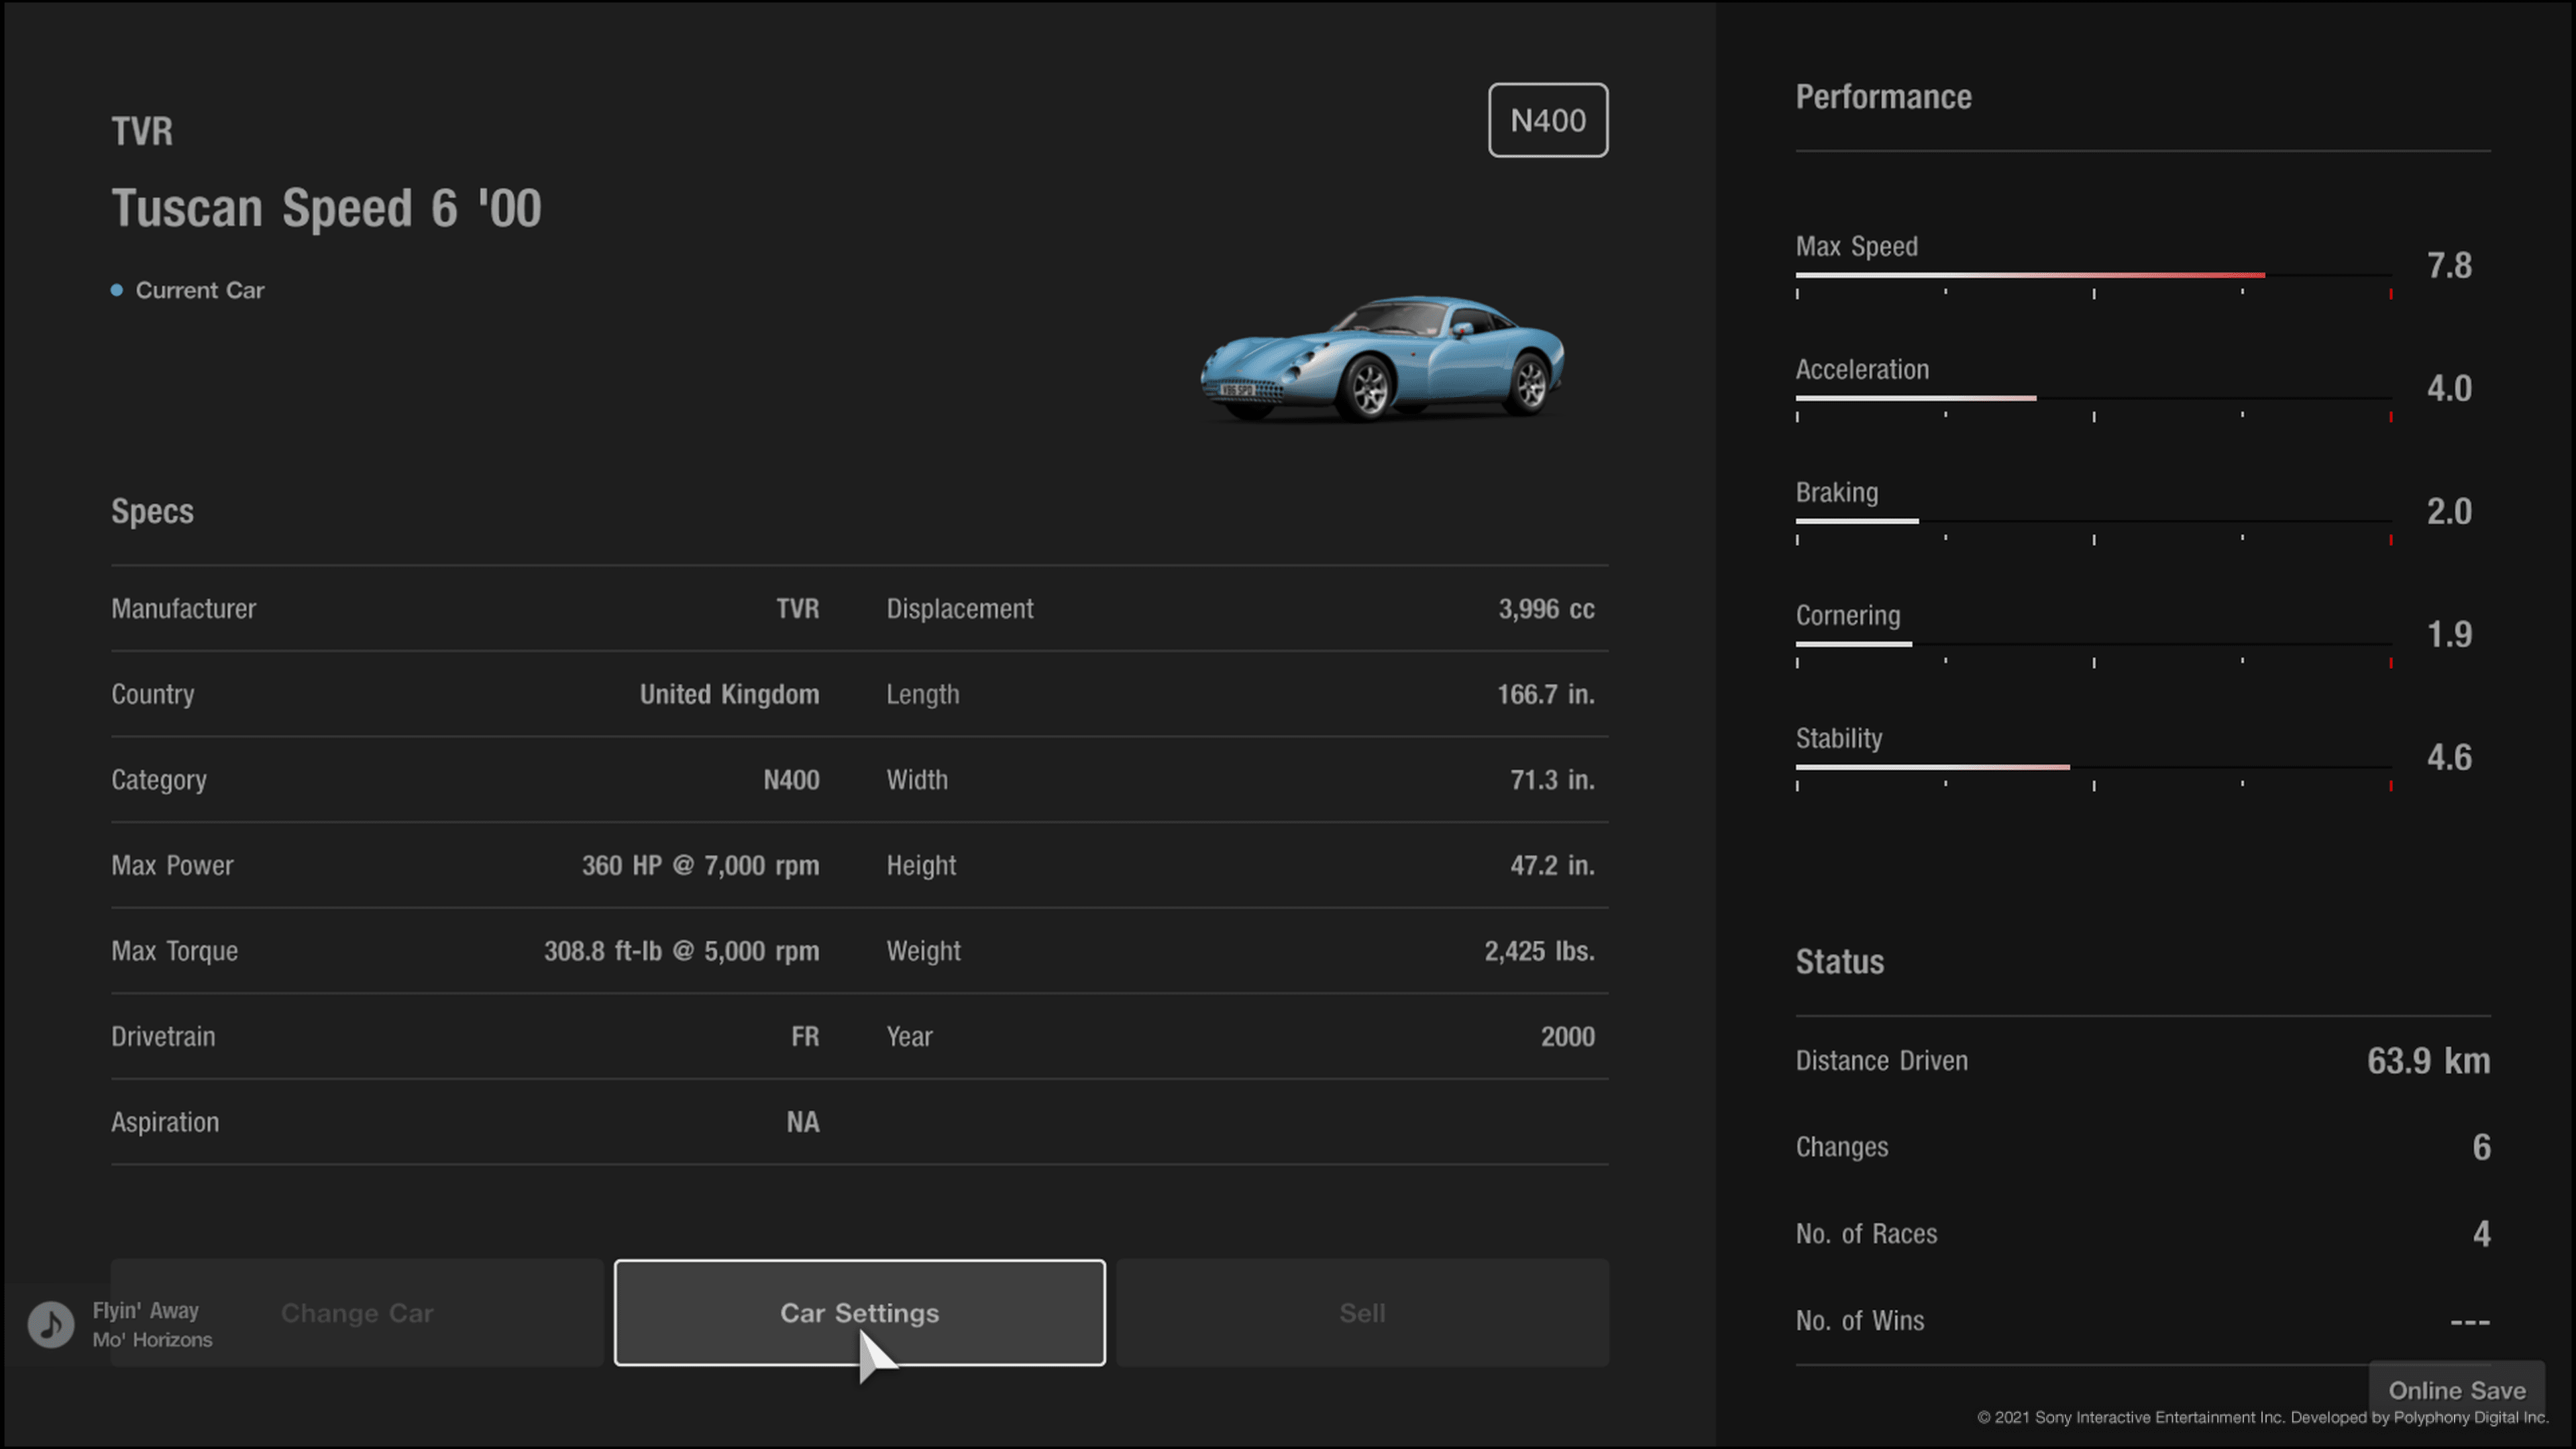Screen dimensions: 2576x1449
Task: Click the N400 category badge
Action: click(1548, 120)
